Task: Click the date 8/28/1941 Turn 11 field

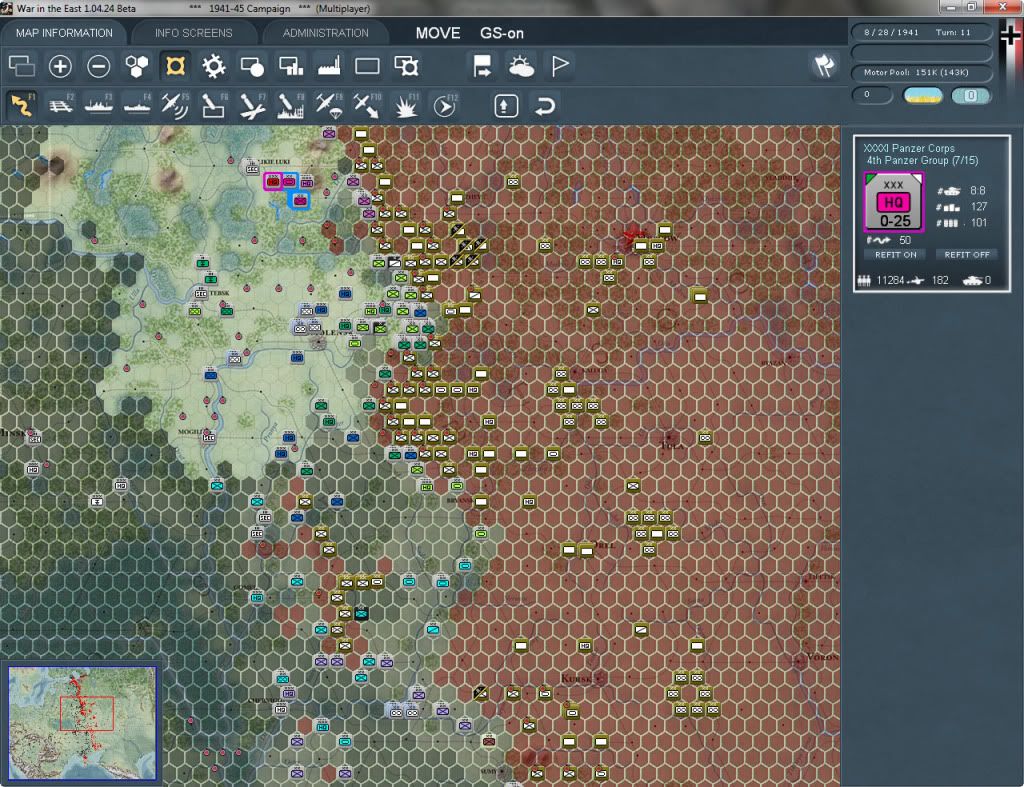Action: 921,32
